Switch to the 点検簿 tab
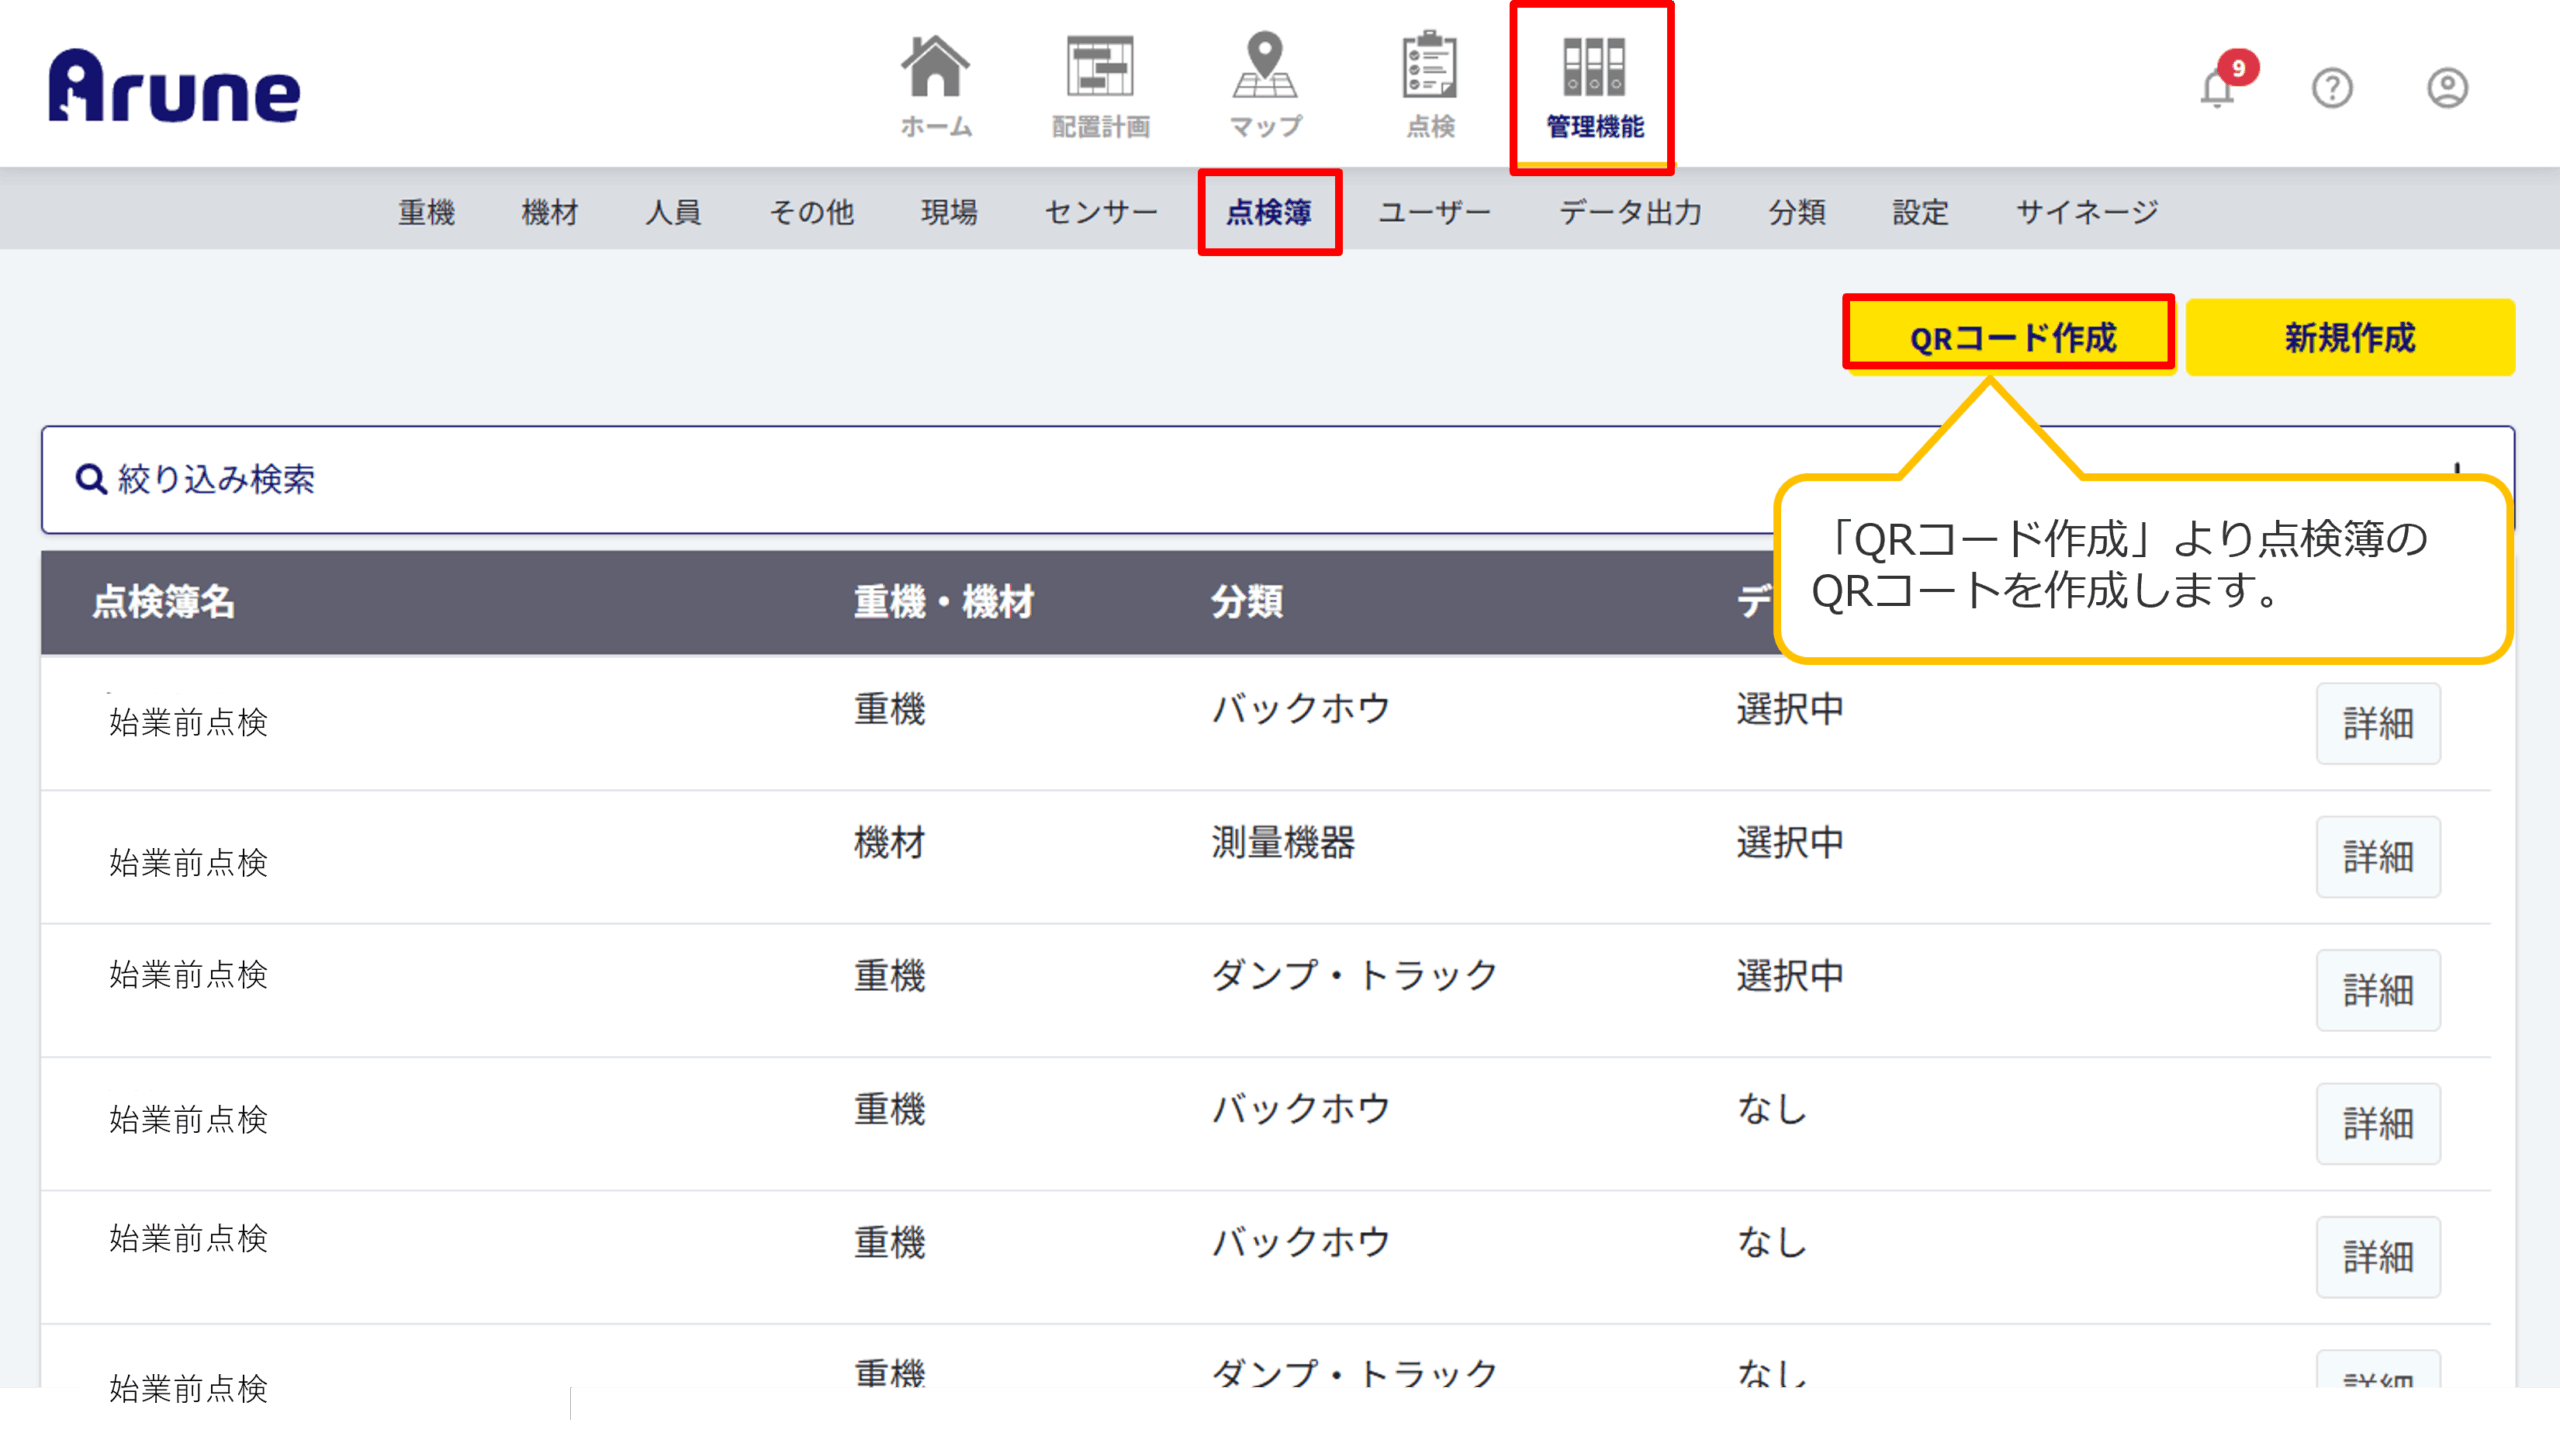The height and width of the screenshot is (1430, 2560). pos(1269,212)
